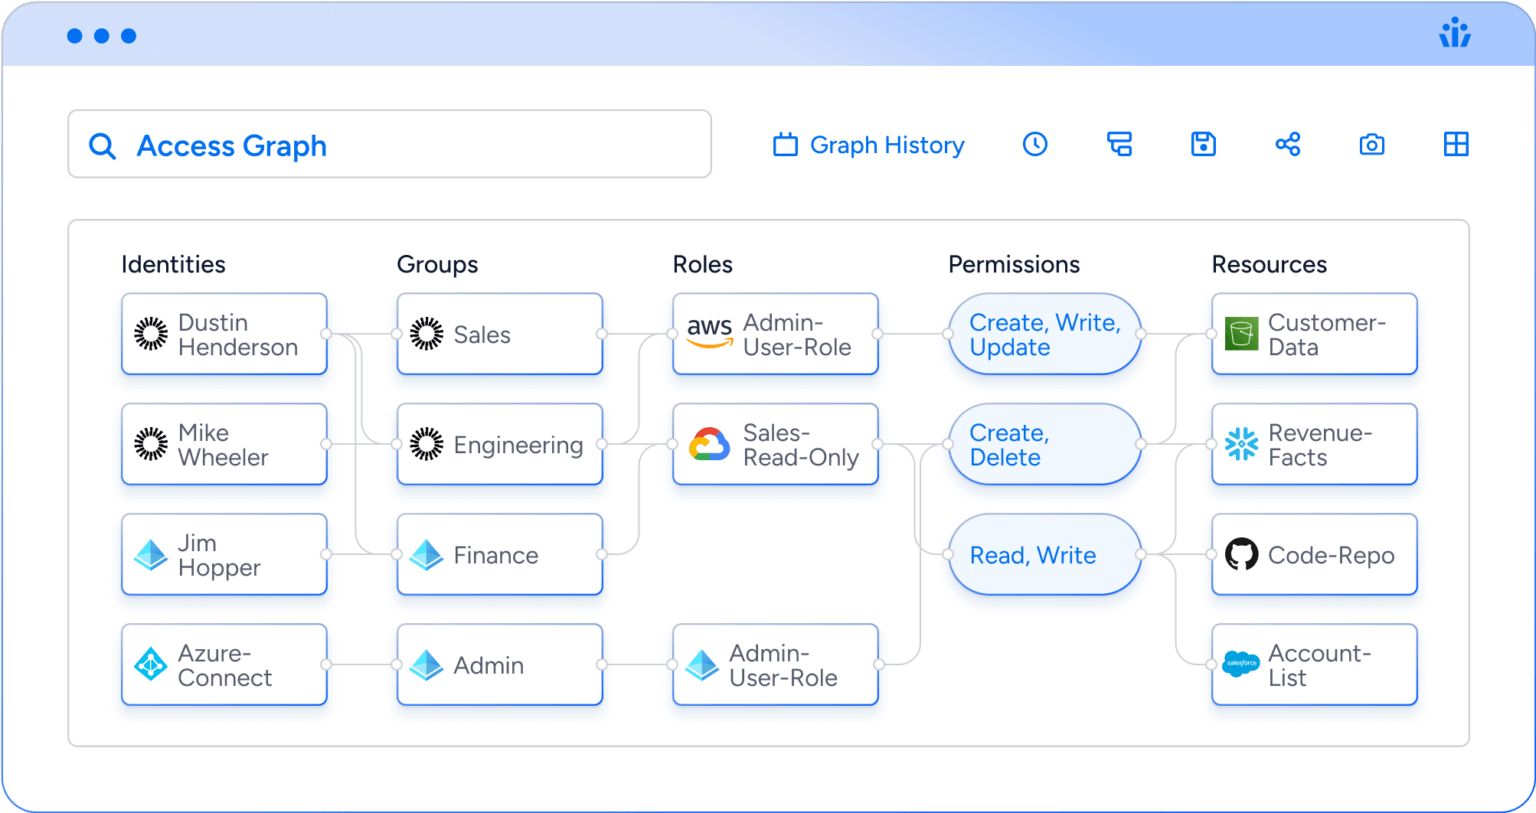
Task: Click the Revenue-Facts Snowflake resource
Action: (1314, 444)
